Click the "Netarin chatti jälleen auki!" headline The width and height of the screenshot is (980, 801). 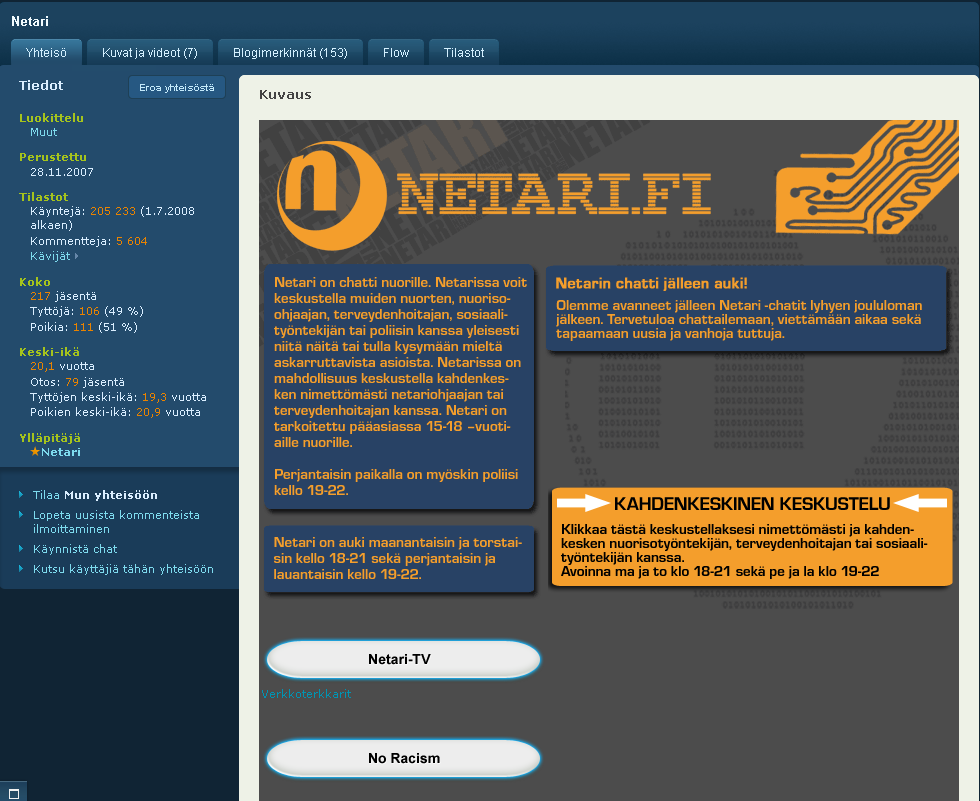[x=651, y=284]
